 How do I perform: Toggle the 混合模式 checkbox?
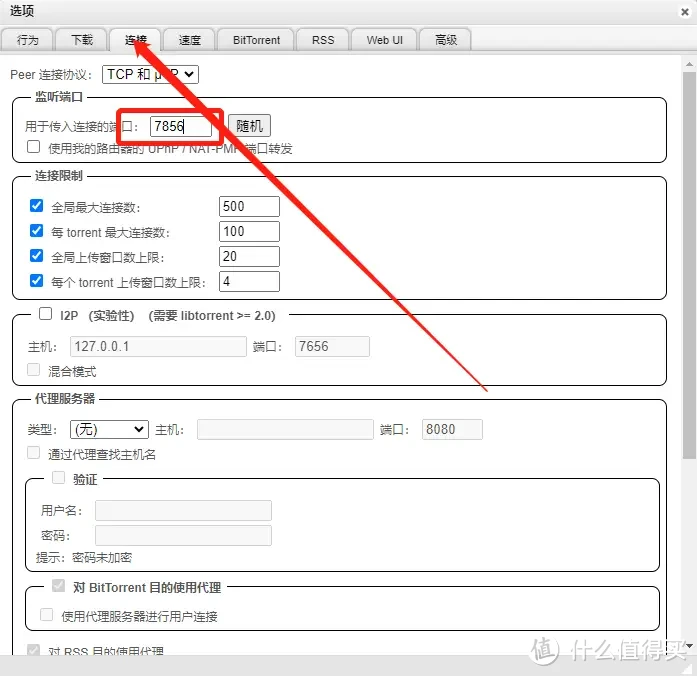(x=33, y=370)
